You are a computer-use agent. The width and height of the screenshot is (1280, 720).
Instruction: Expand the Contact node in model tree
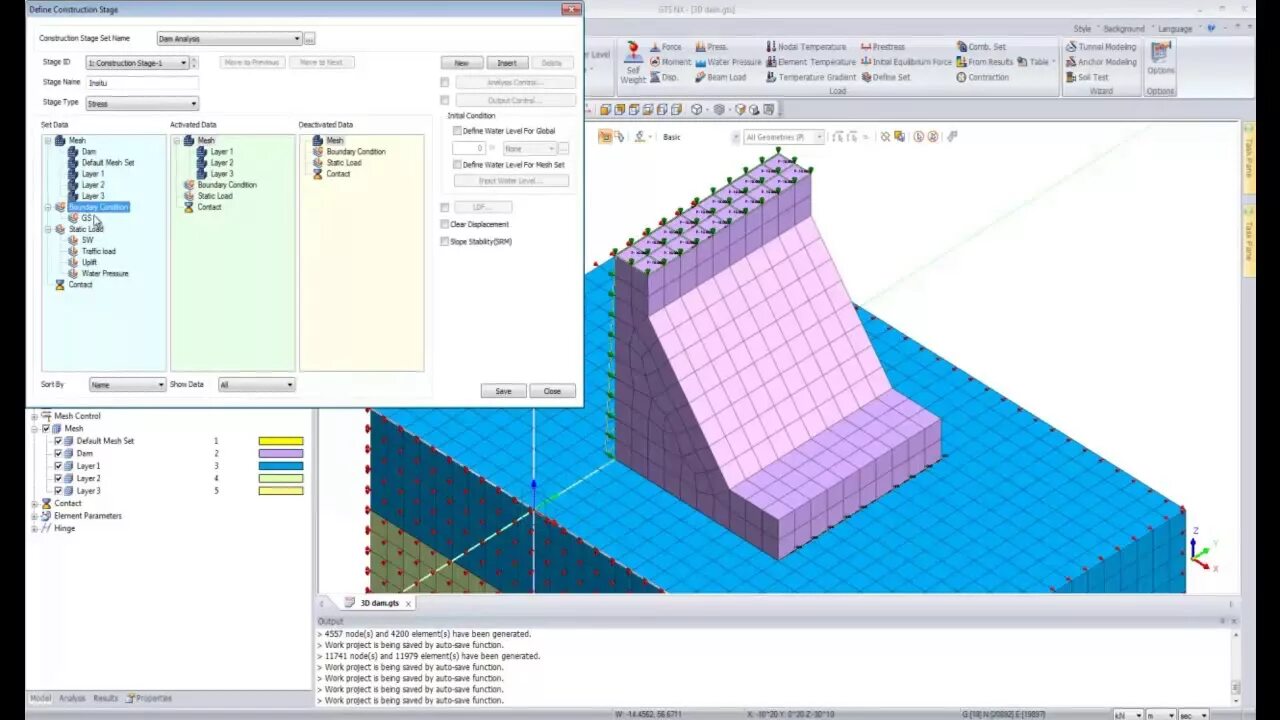pyautogui.click(x=34, y=504)
